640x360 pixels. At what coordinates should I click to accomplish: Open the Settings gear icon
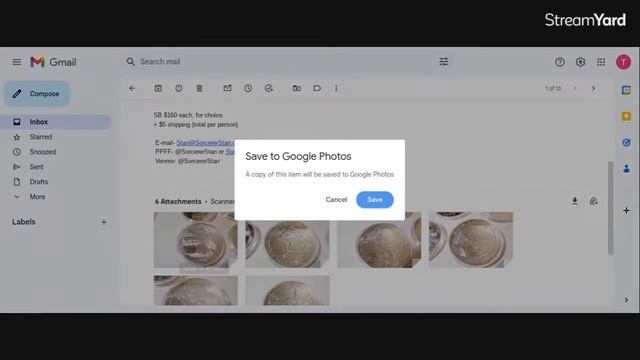point(580,62)
